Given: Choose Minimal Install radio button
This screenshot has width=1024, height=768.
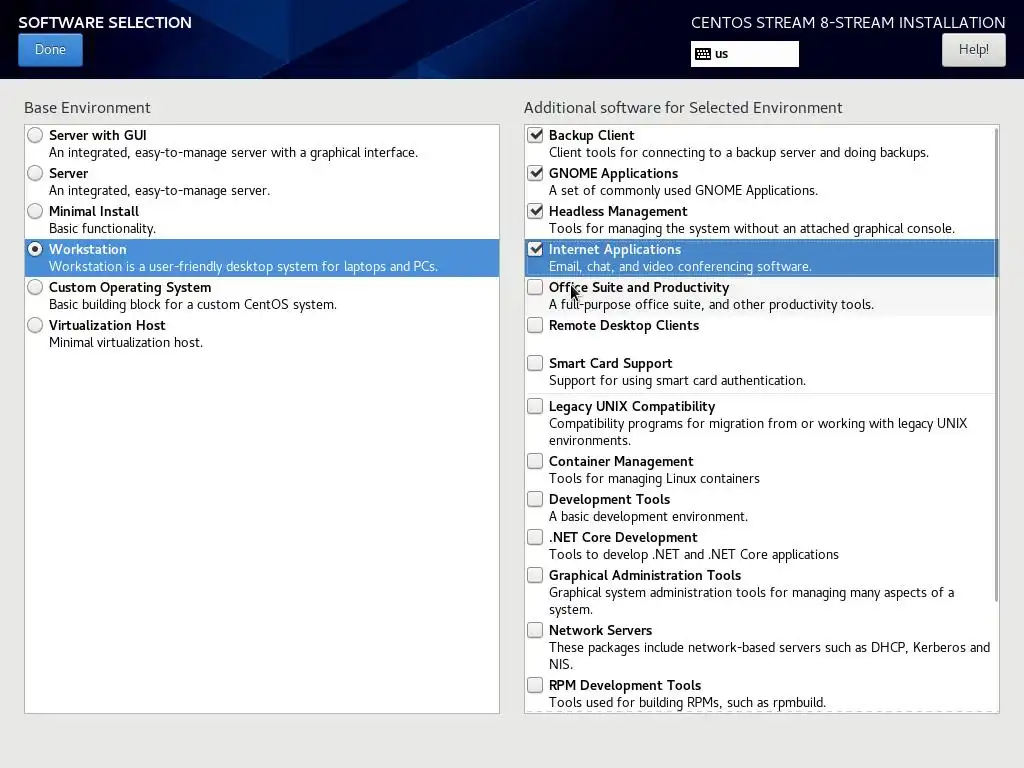Looking at the screenshot, I should tap(35, 211).
